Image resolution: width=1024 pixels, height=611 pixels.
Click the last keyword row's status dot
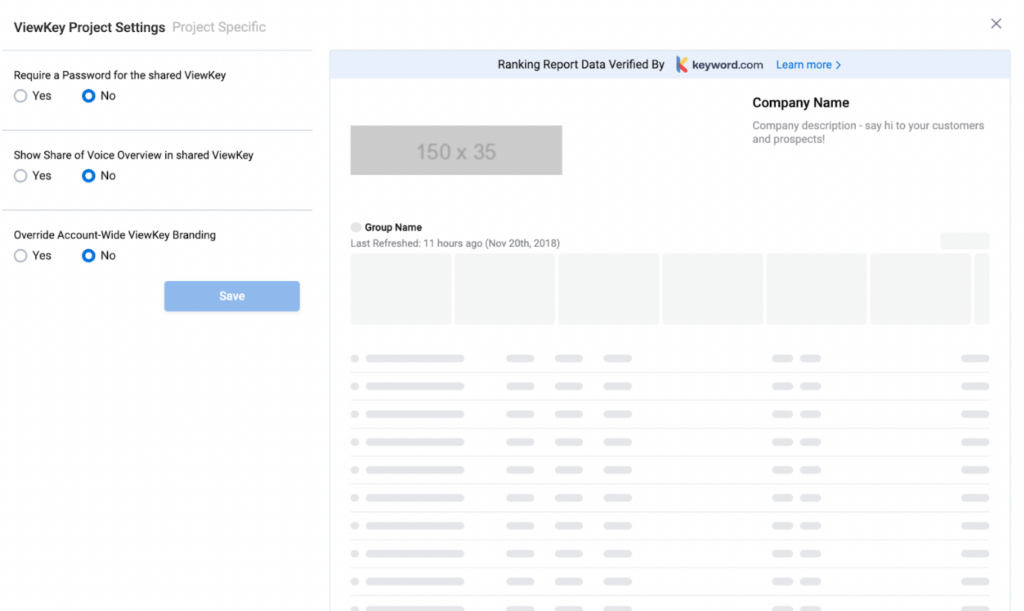(x=355, y=581)
